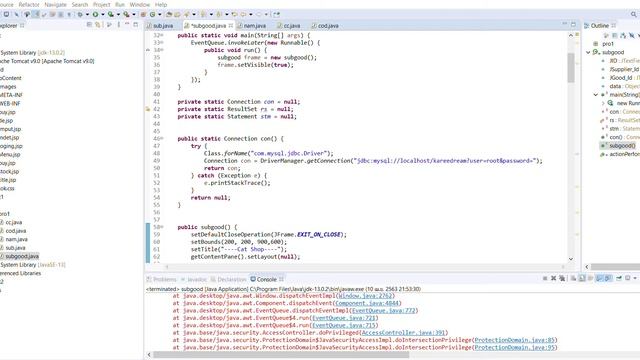This screenshot has width=640, height=360.
Task: Click the search magnifier at toolbar far right
Action: (x=633, y=14)
